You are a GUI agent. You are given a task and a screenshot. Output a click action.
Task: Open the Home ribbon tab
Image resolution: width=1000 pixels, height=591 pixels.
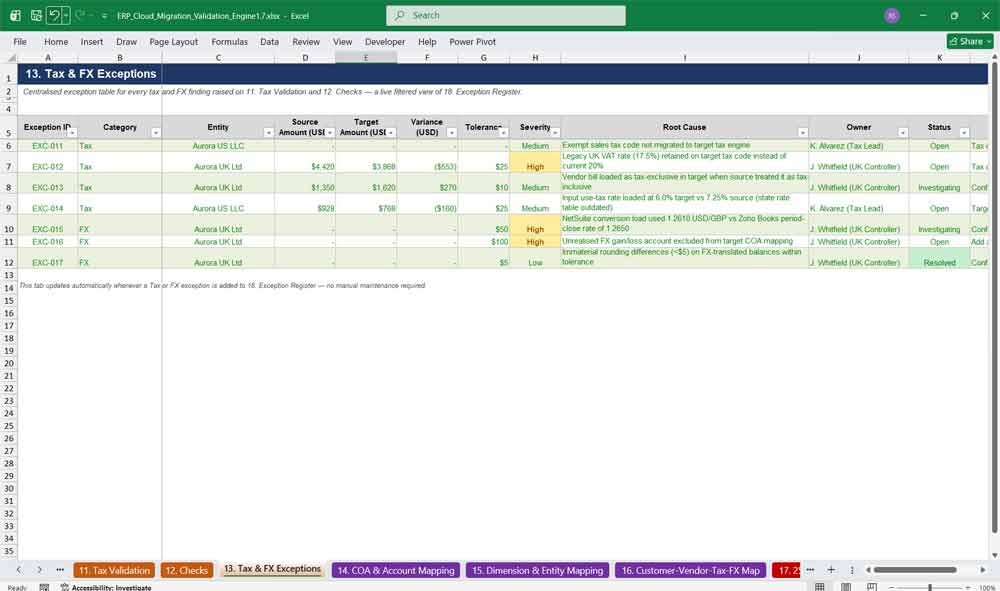tap(56, 41)
